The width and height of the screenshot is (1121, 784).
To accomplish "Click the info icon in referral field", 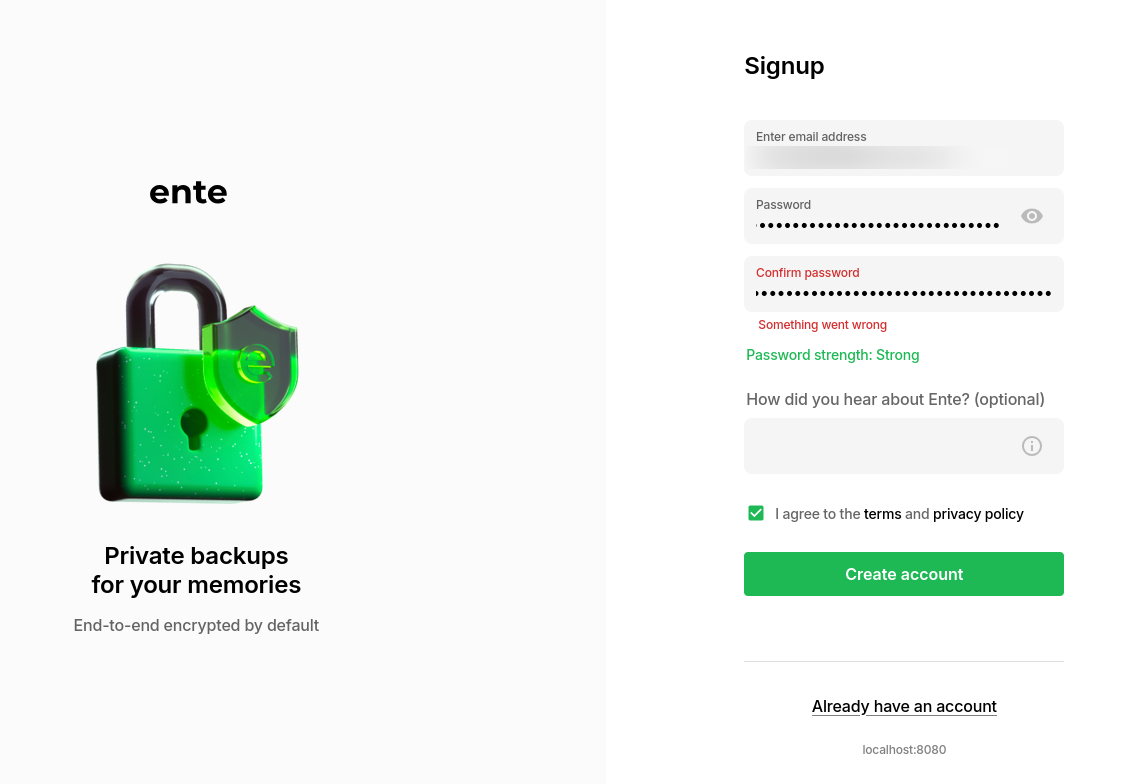I will point(1032,446).
